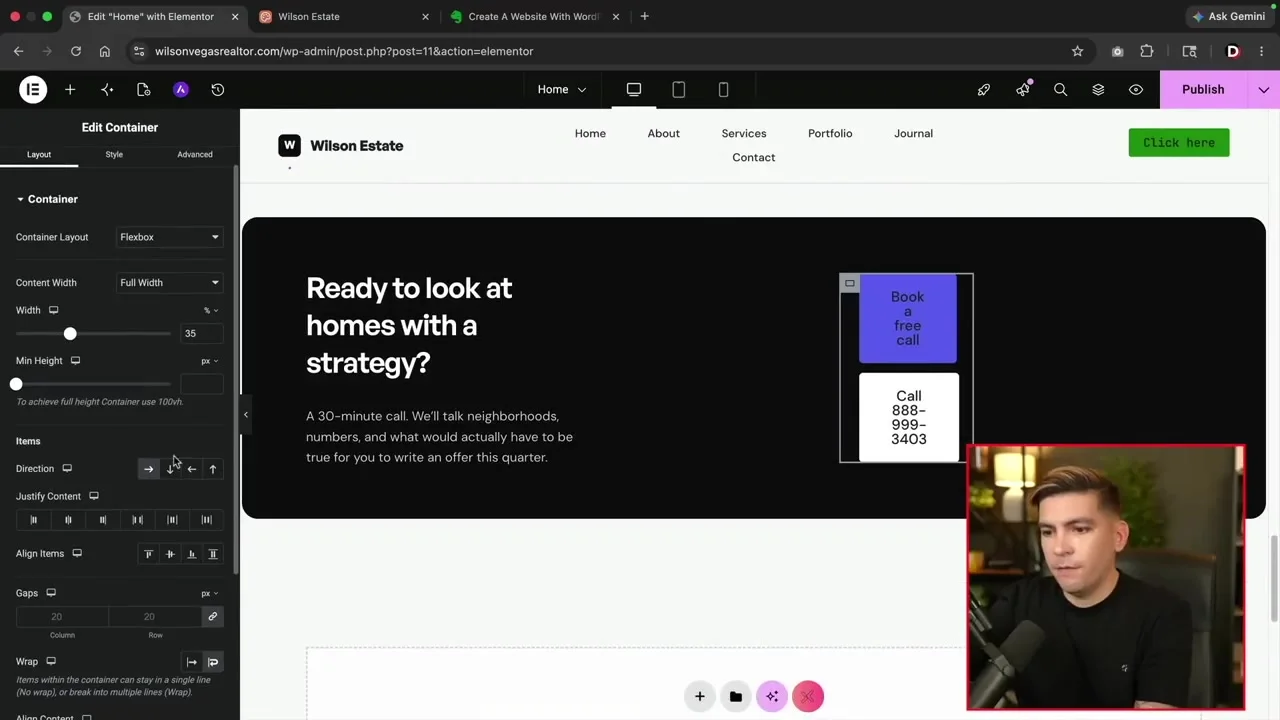Set Wrap option to No wrap
Screen dimensions: 1280x720
click(x=191, y=662)
